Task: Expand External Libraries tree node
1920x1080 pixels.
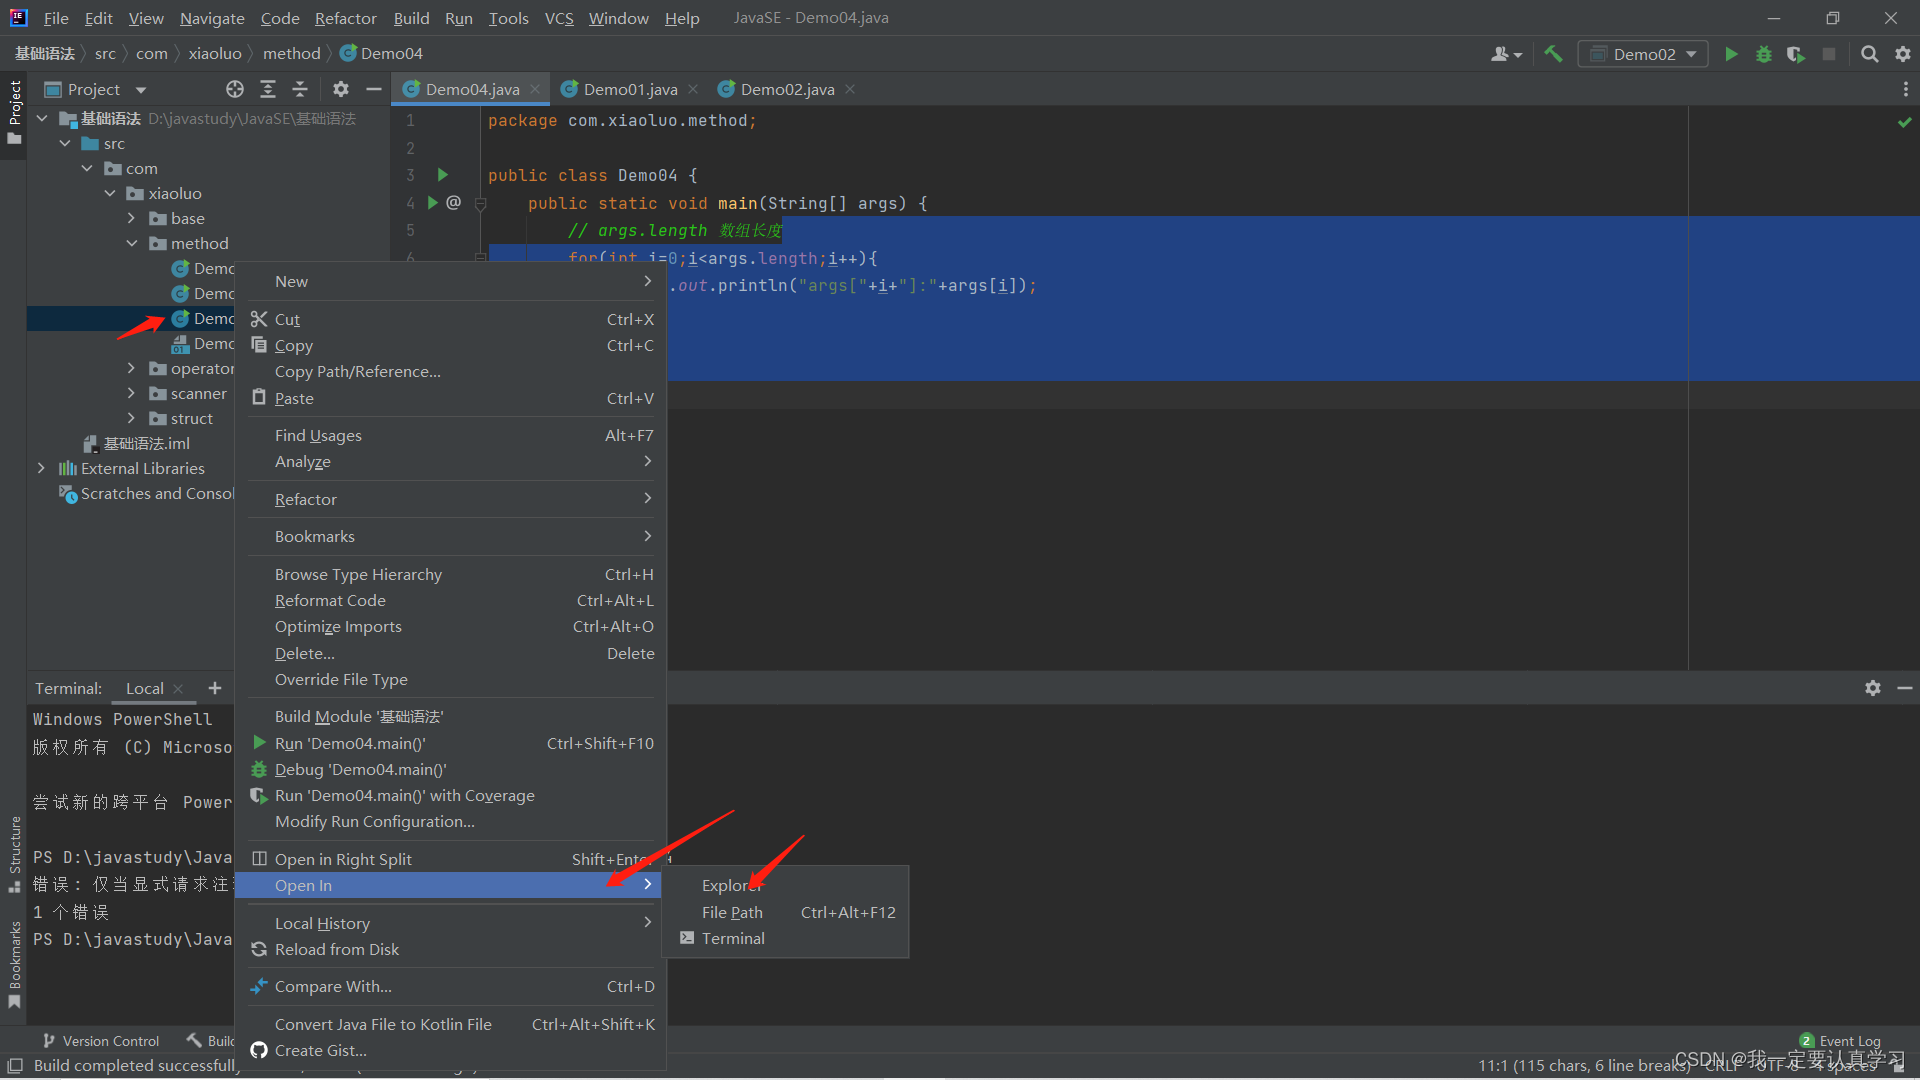Action: pyautogui.click(x=41, y=468)
